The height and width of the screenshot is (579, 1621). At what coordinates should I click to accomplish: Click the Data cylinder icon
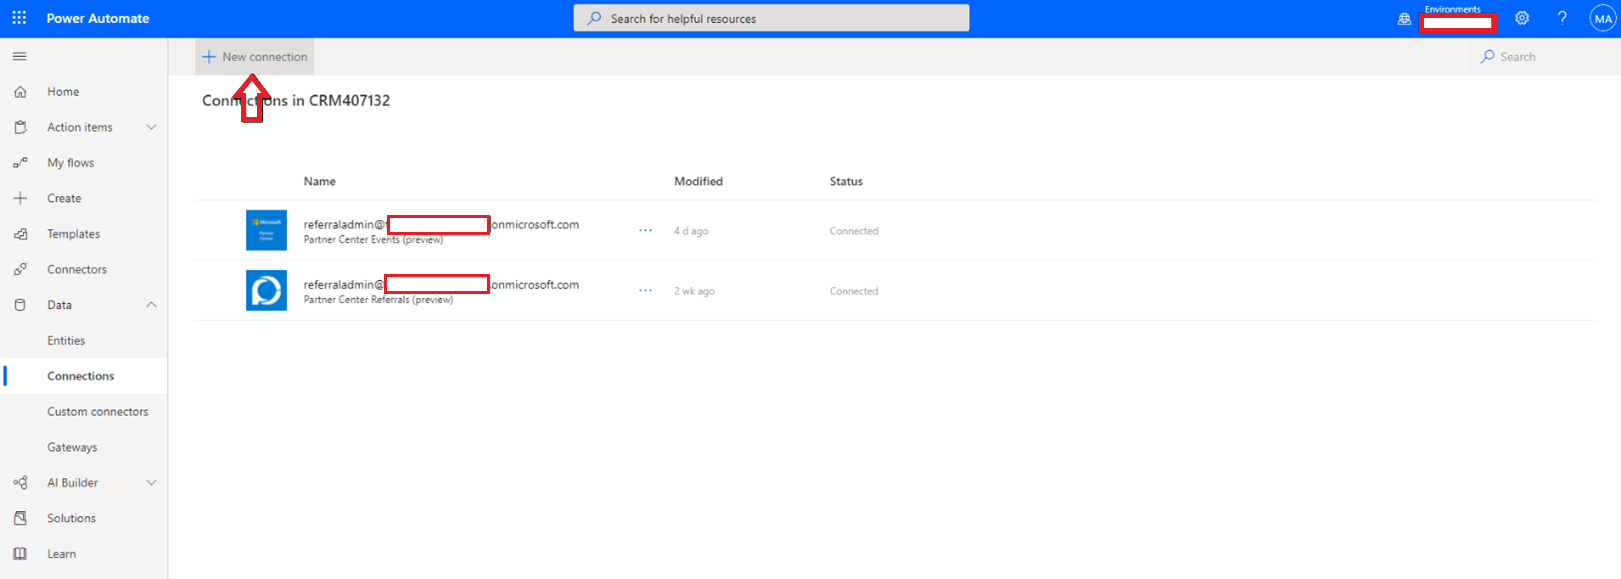(x=20, y=305)
